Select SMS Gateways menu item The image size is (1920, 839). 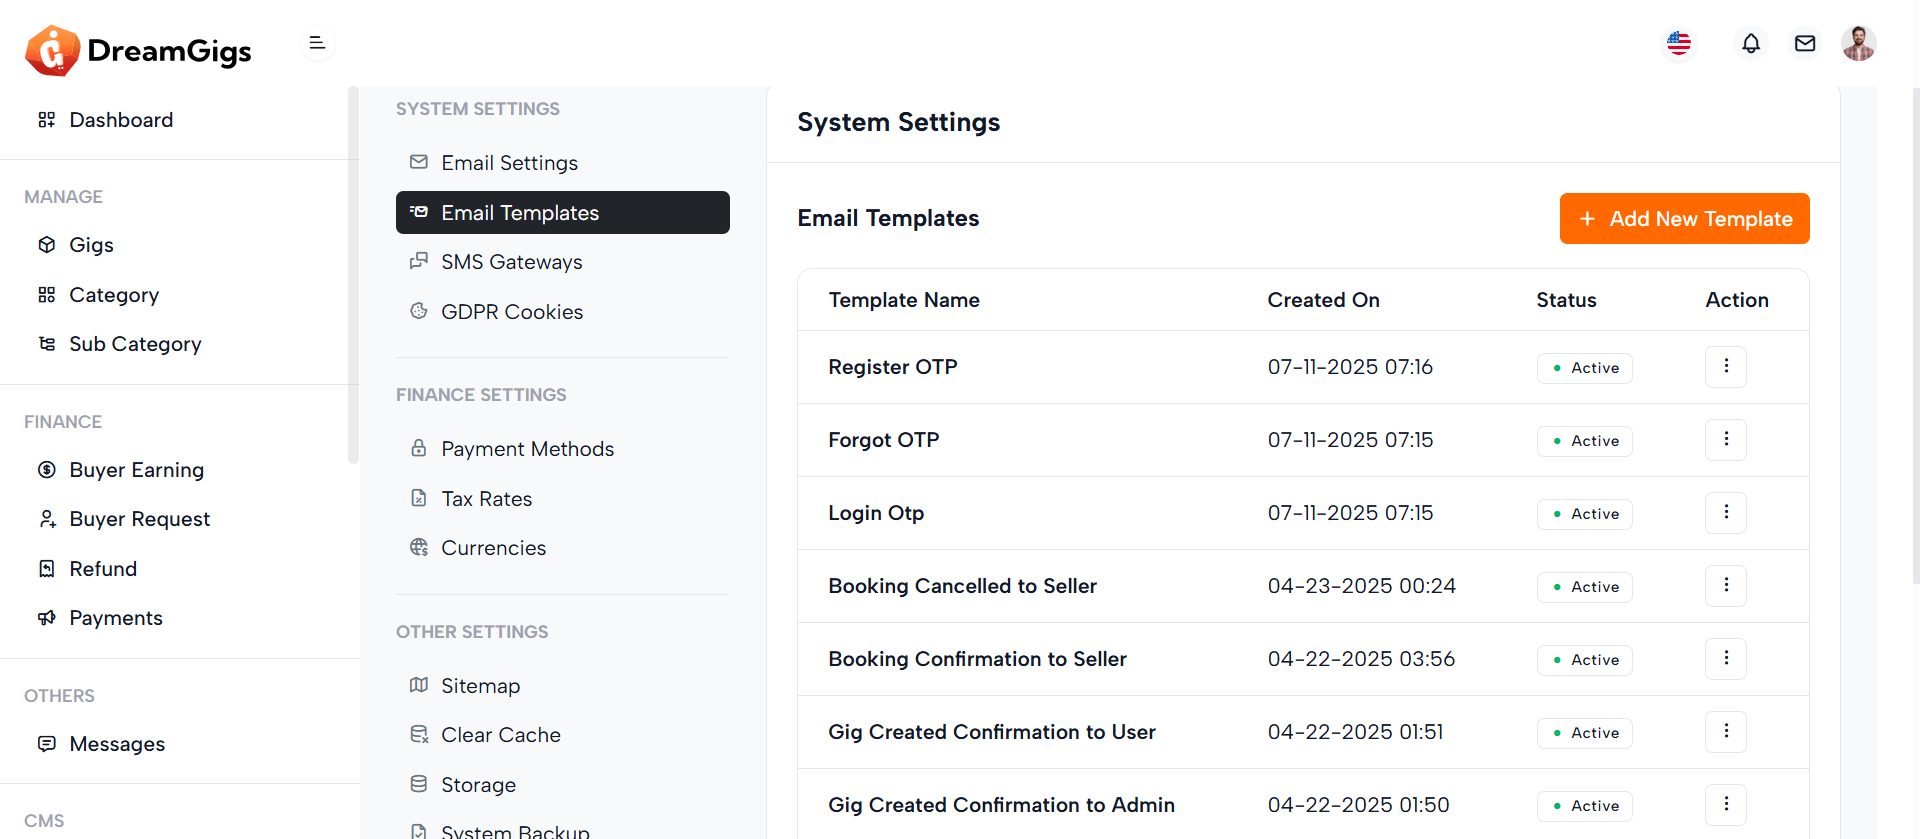(511, 262)
